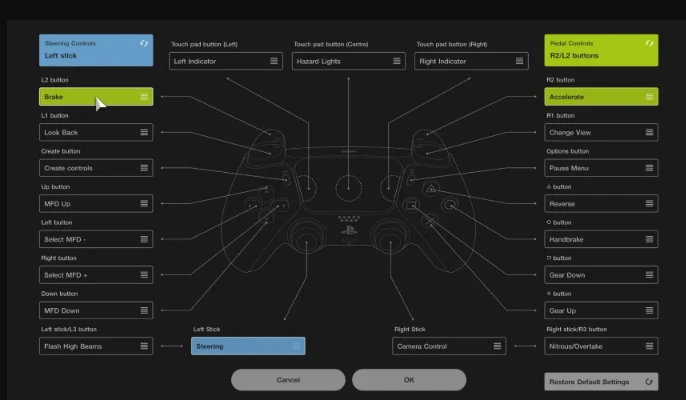Click the circle button on the controller diagram
686x400 pixels.
(450, 204)
